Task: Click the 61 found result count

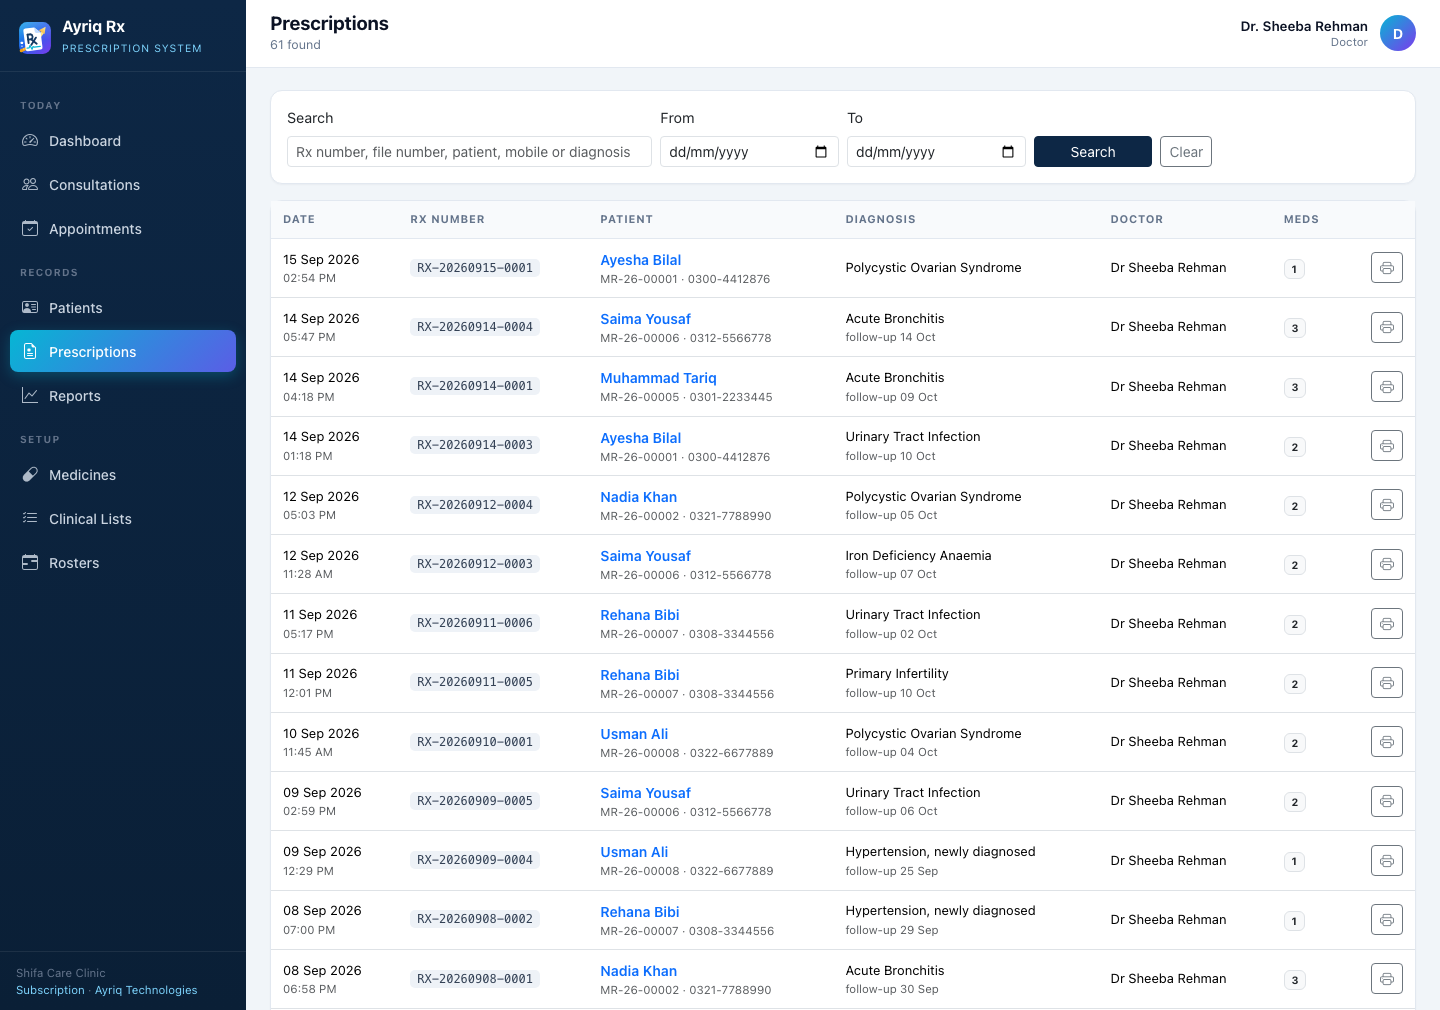Action: (295, 45)
